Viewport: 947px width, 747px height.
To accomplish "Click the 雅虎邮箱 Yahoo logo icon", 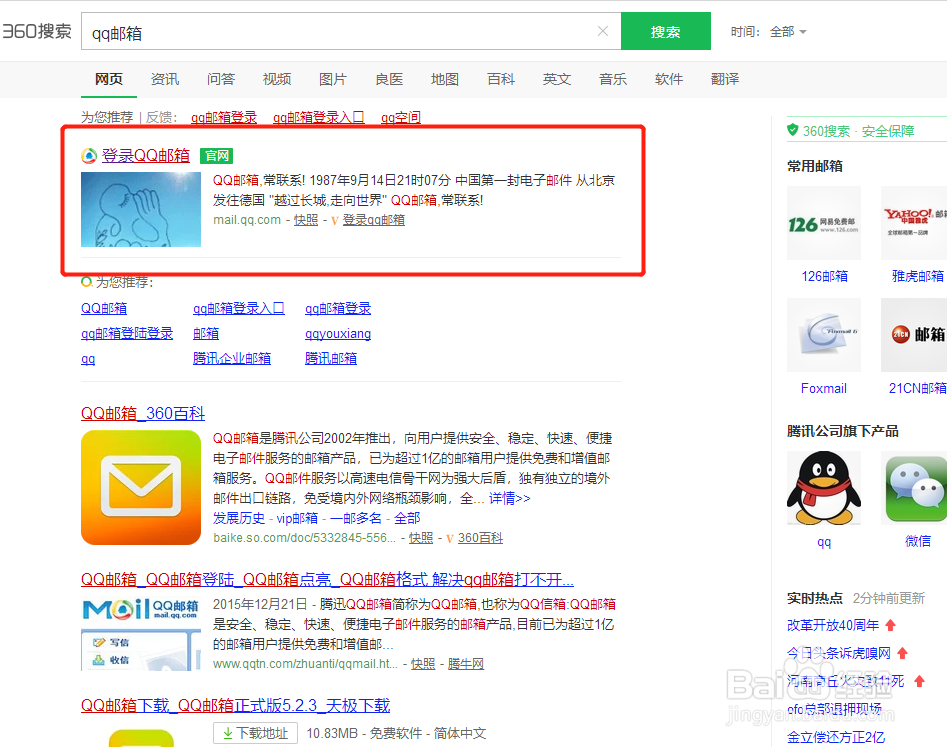I will click(914, 223).
